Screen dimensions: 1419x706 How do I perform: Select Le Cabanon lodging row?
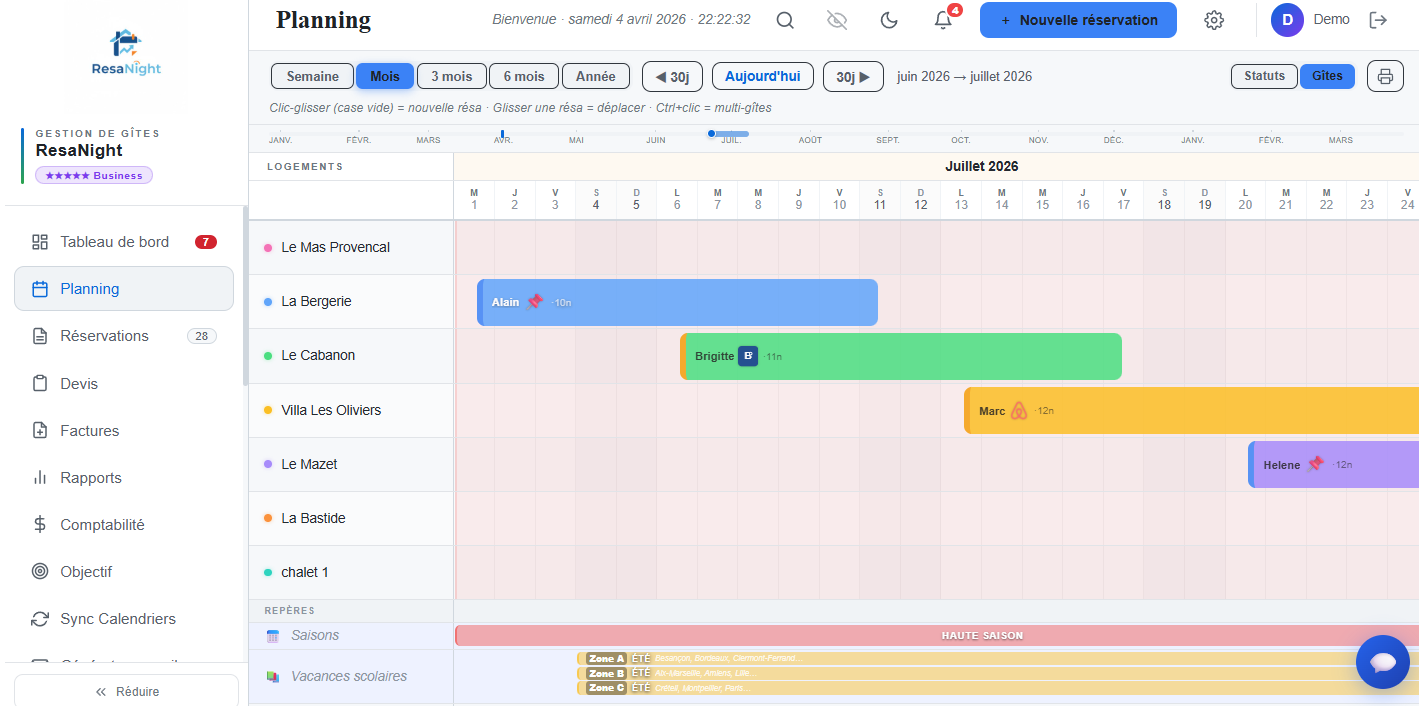click(x=351, y=356)
